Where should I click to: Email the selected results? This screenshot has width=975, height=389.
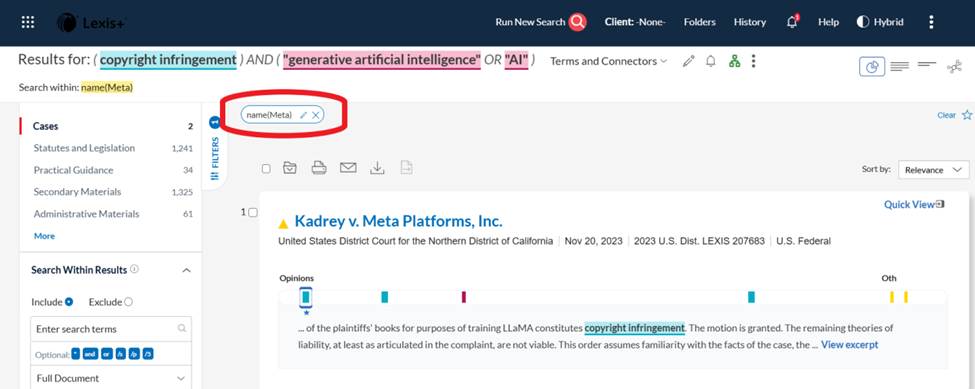[348, 168]
